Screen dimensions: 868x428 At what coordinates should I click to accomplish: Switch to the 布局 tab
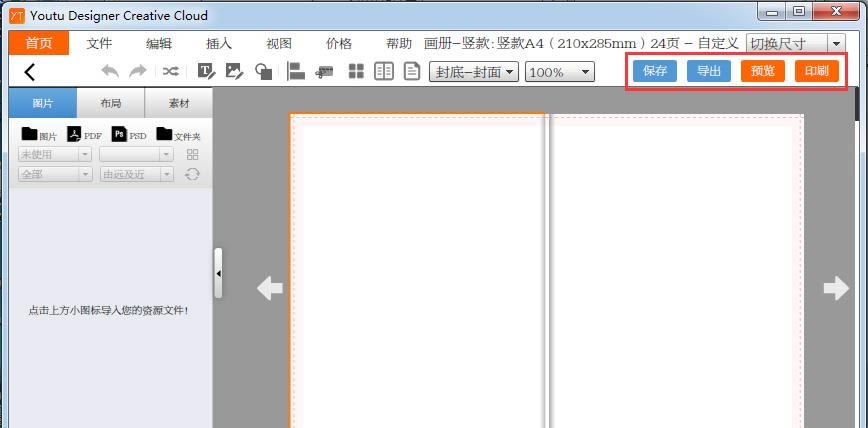click(x=111, y=103)
